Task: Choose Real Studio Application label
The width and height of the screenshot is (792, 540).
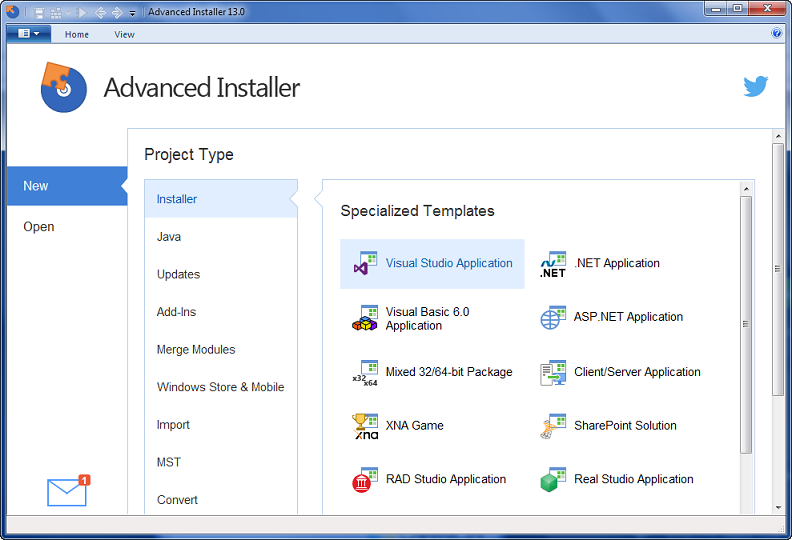Action: click(x=633, y=479)
